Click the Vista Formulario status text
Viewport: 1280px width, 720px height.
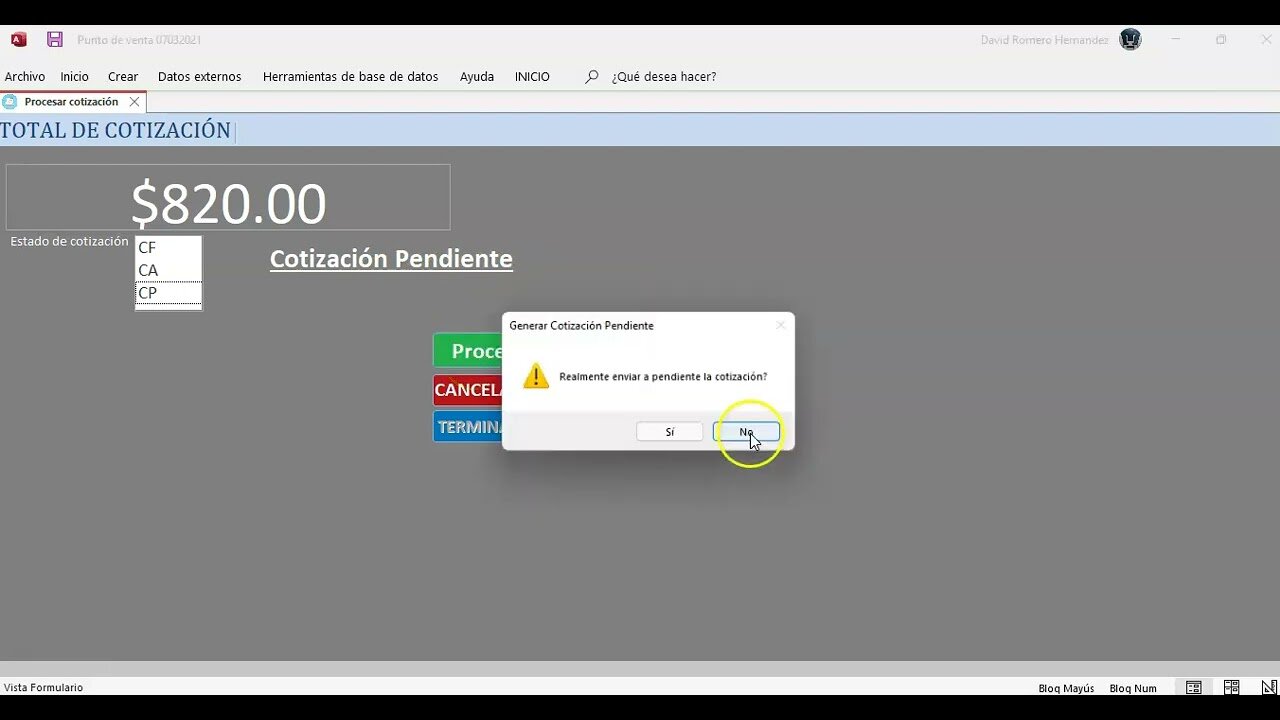coord(43,687)
